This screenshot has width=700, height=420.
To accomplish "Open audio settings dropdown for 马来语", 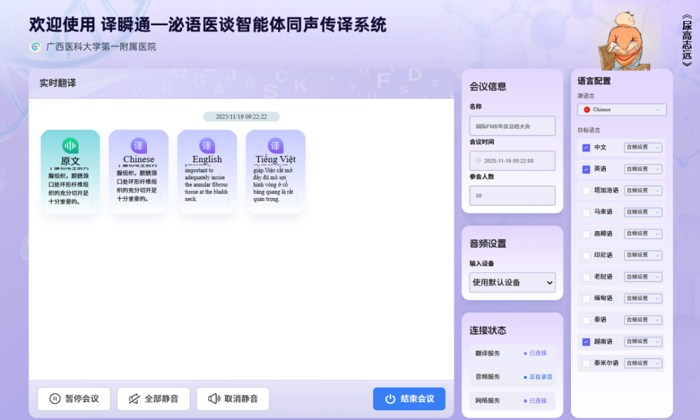I will tap(643, 212).
